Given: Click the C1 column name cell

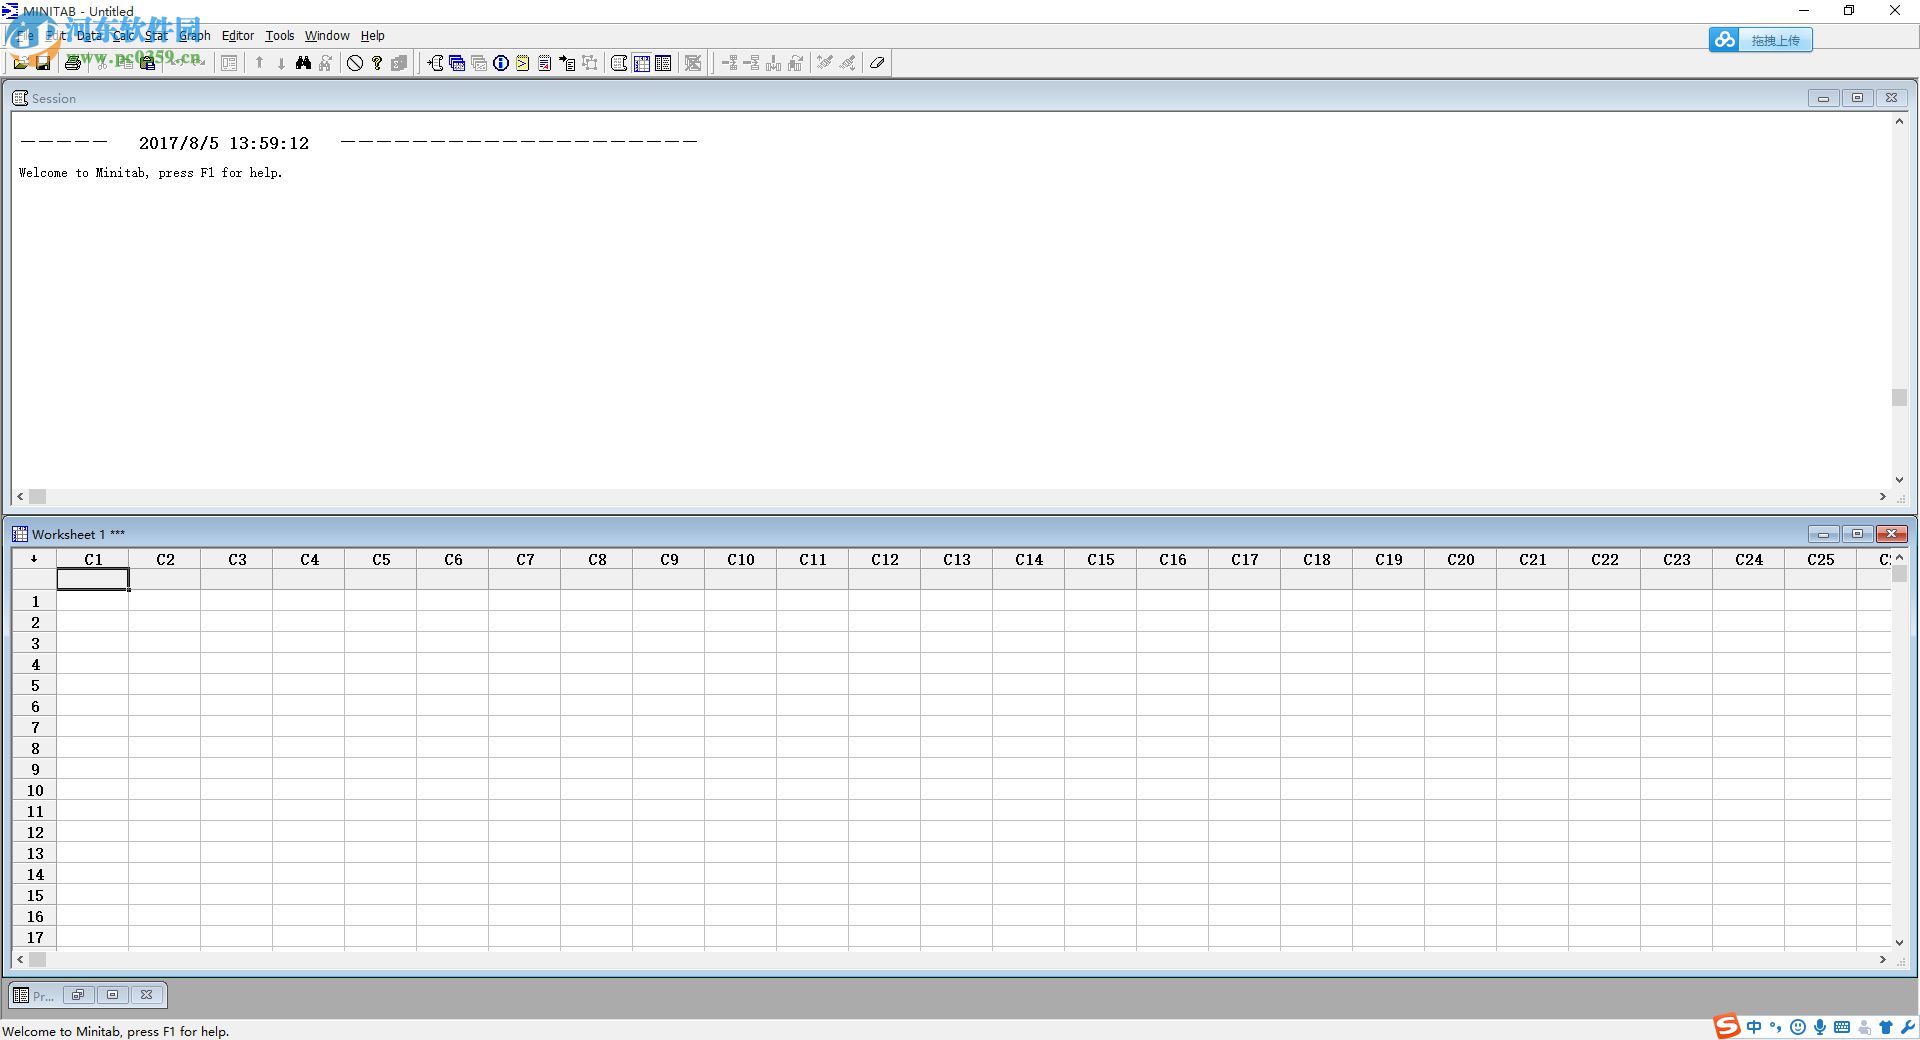Looking at the screenshot, I should 93,579.
